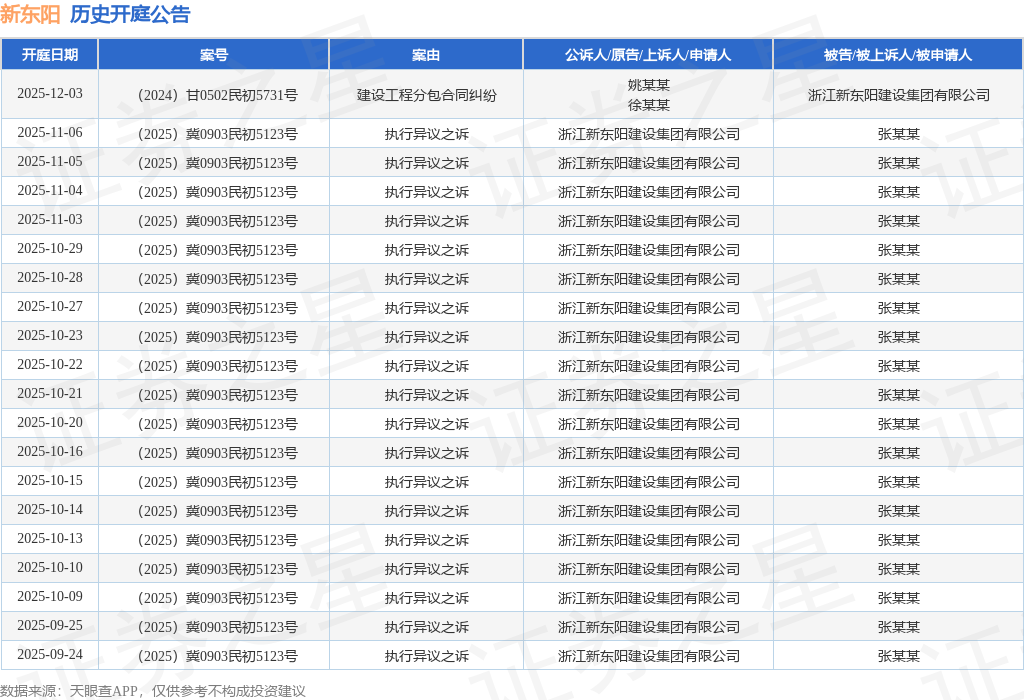Click defendant 浙江新东阳建设集团有限公司 in first row
This screenshot has height=700, width=1024.
[x=899, y=95]
